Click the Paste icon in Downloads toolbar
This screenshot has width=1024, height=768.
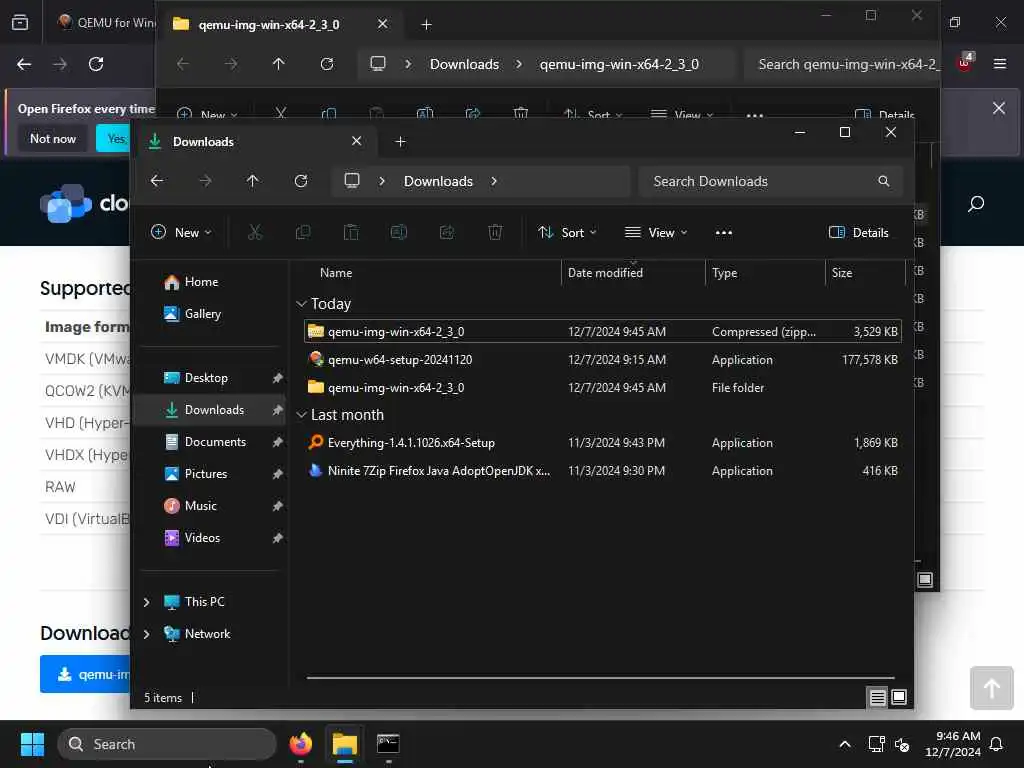pyautogui.click(x=351, y=232)
